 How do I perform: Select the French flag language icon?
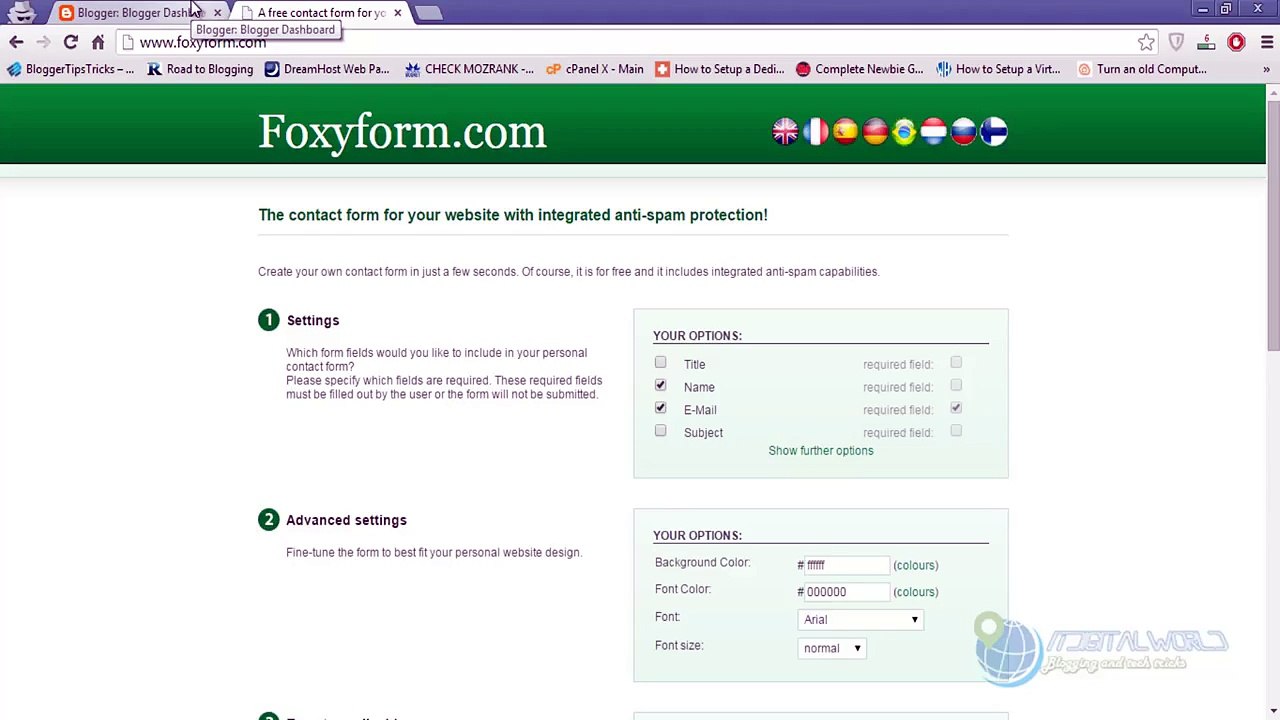click(815, 132)
